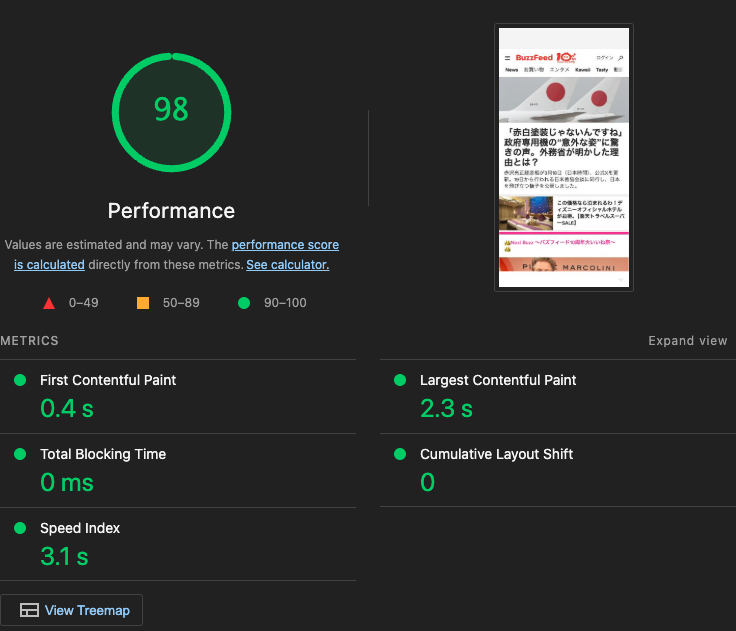Click green dot beside Cumulative Layout Shift
The image size is (736, 631).
(399, 454)
